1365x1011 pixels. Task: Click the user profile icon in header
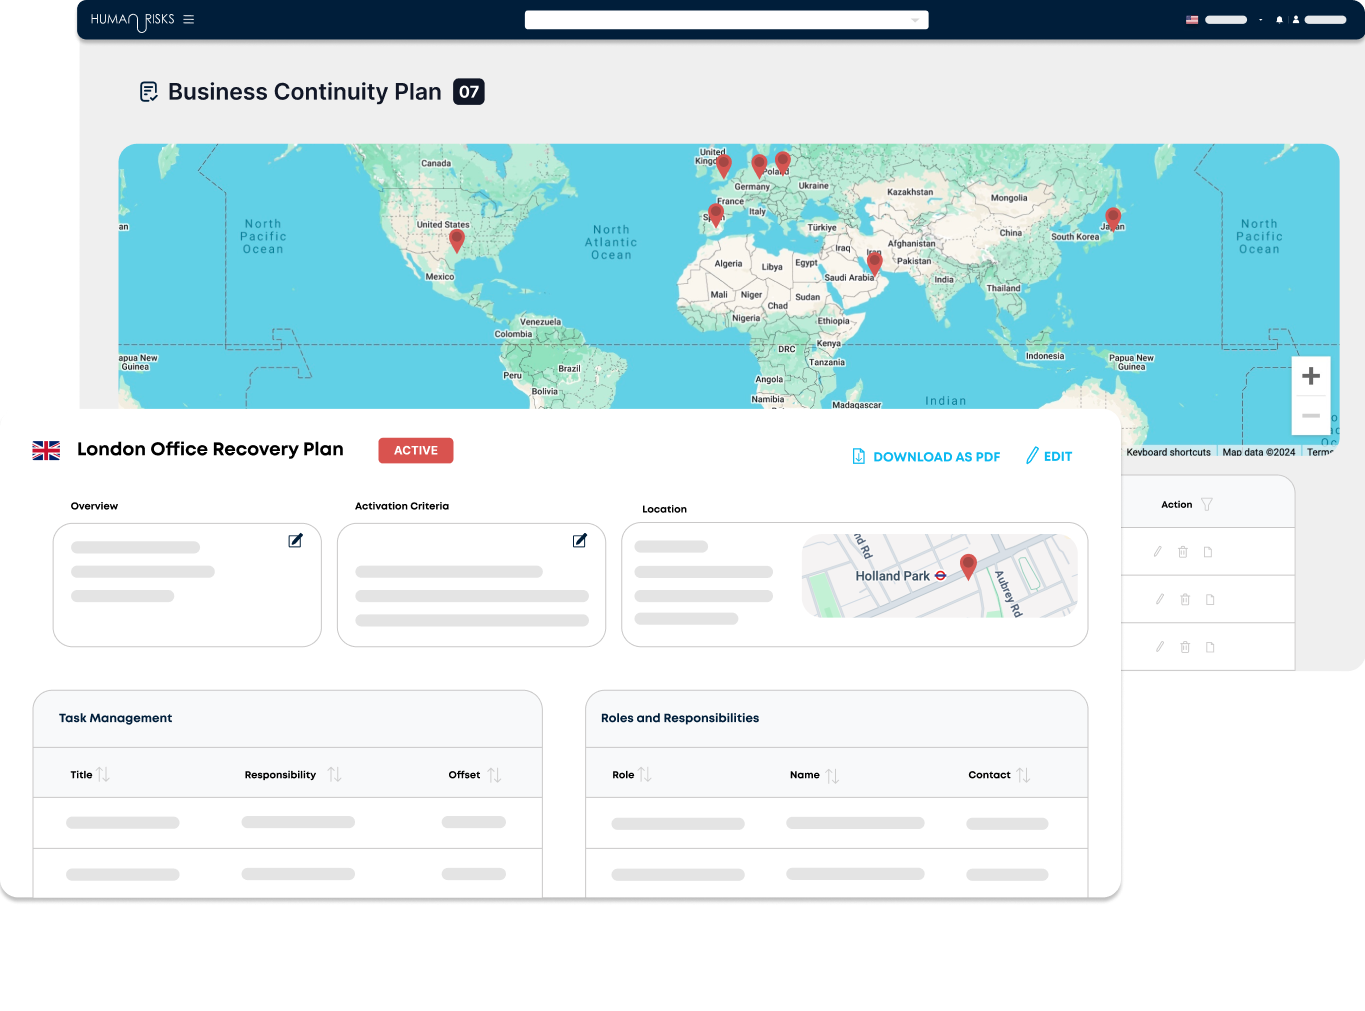[1296, 19]
